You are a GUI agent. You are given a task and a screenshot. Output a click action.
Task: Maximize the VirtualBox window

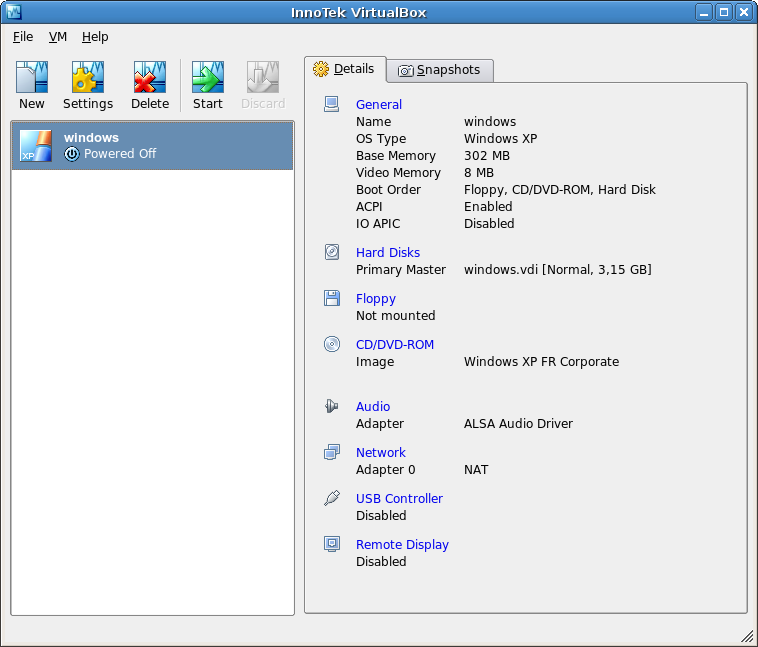724,12
